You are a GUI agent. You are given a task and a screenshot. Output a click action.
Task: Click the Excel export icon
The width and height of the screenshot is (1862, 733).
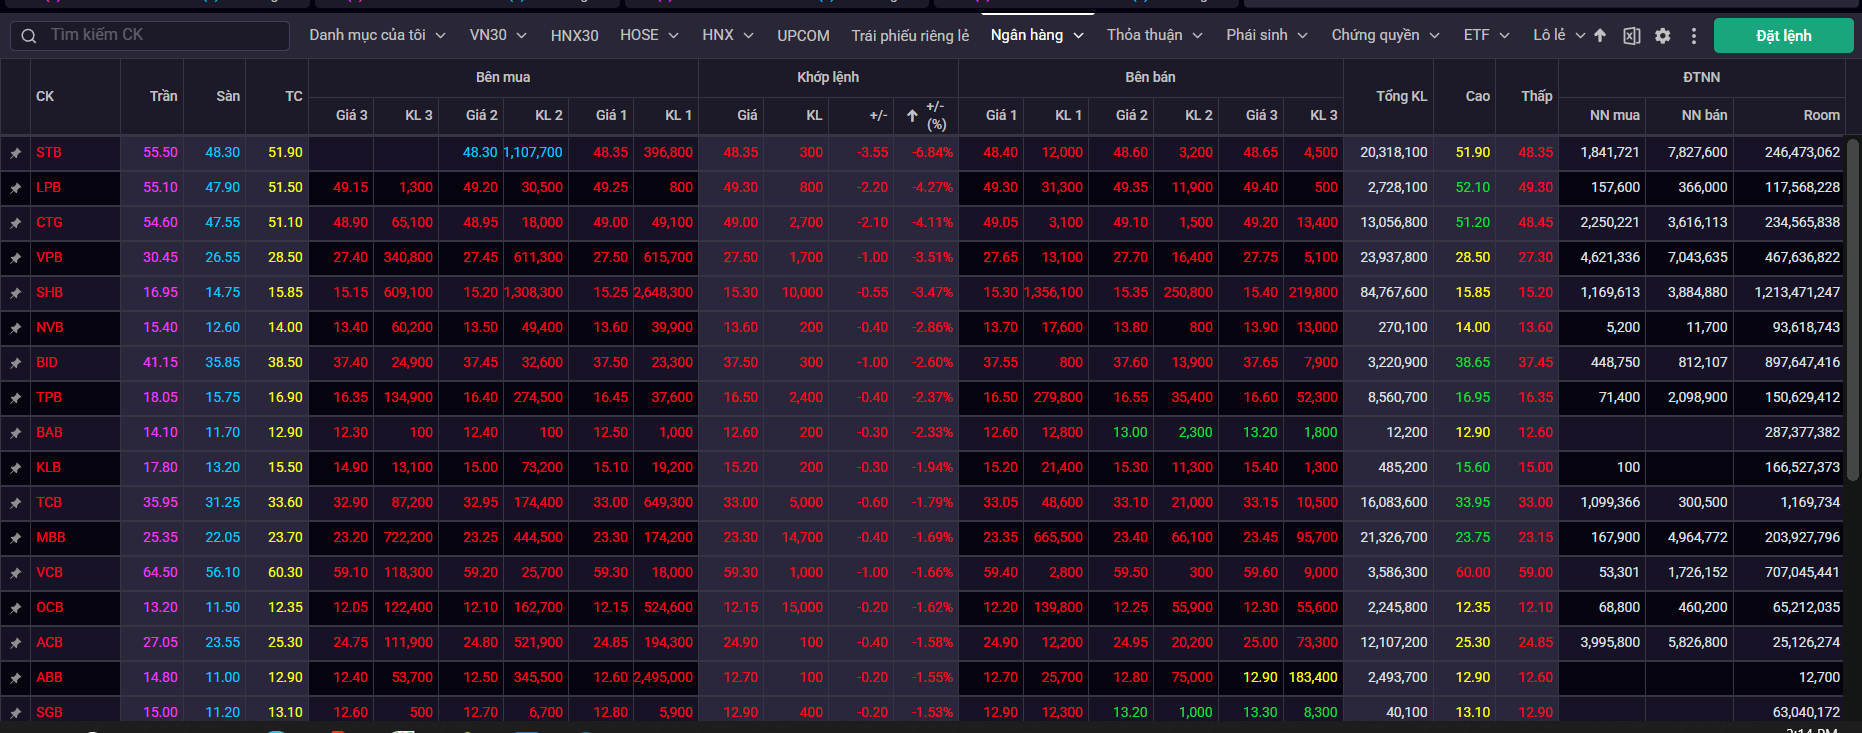pyautogui.click(x=1631, y=36)
